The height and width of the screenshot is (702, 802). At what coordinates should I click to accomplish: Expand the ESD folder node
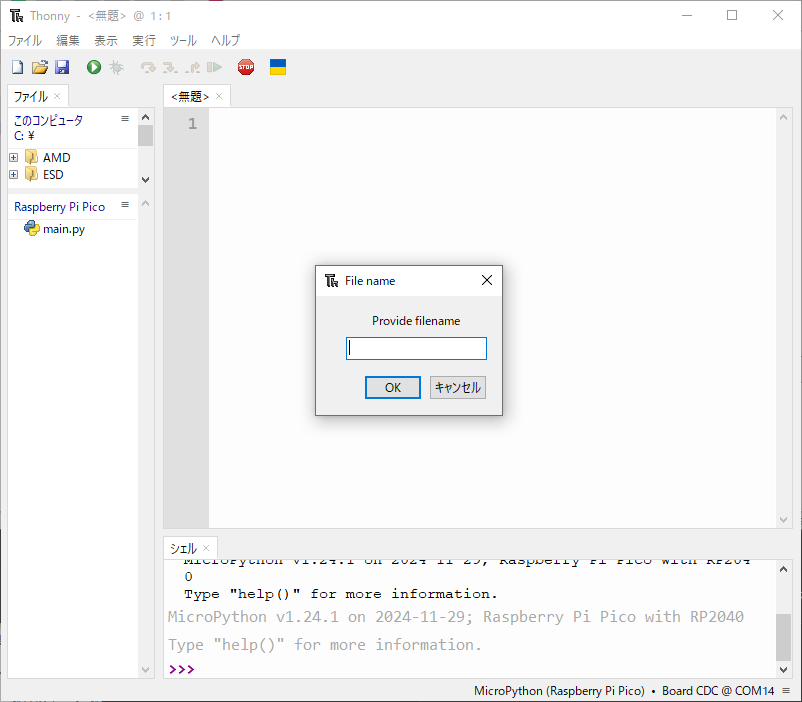(x=14, y=175)
